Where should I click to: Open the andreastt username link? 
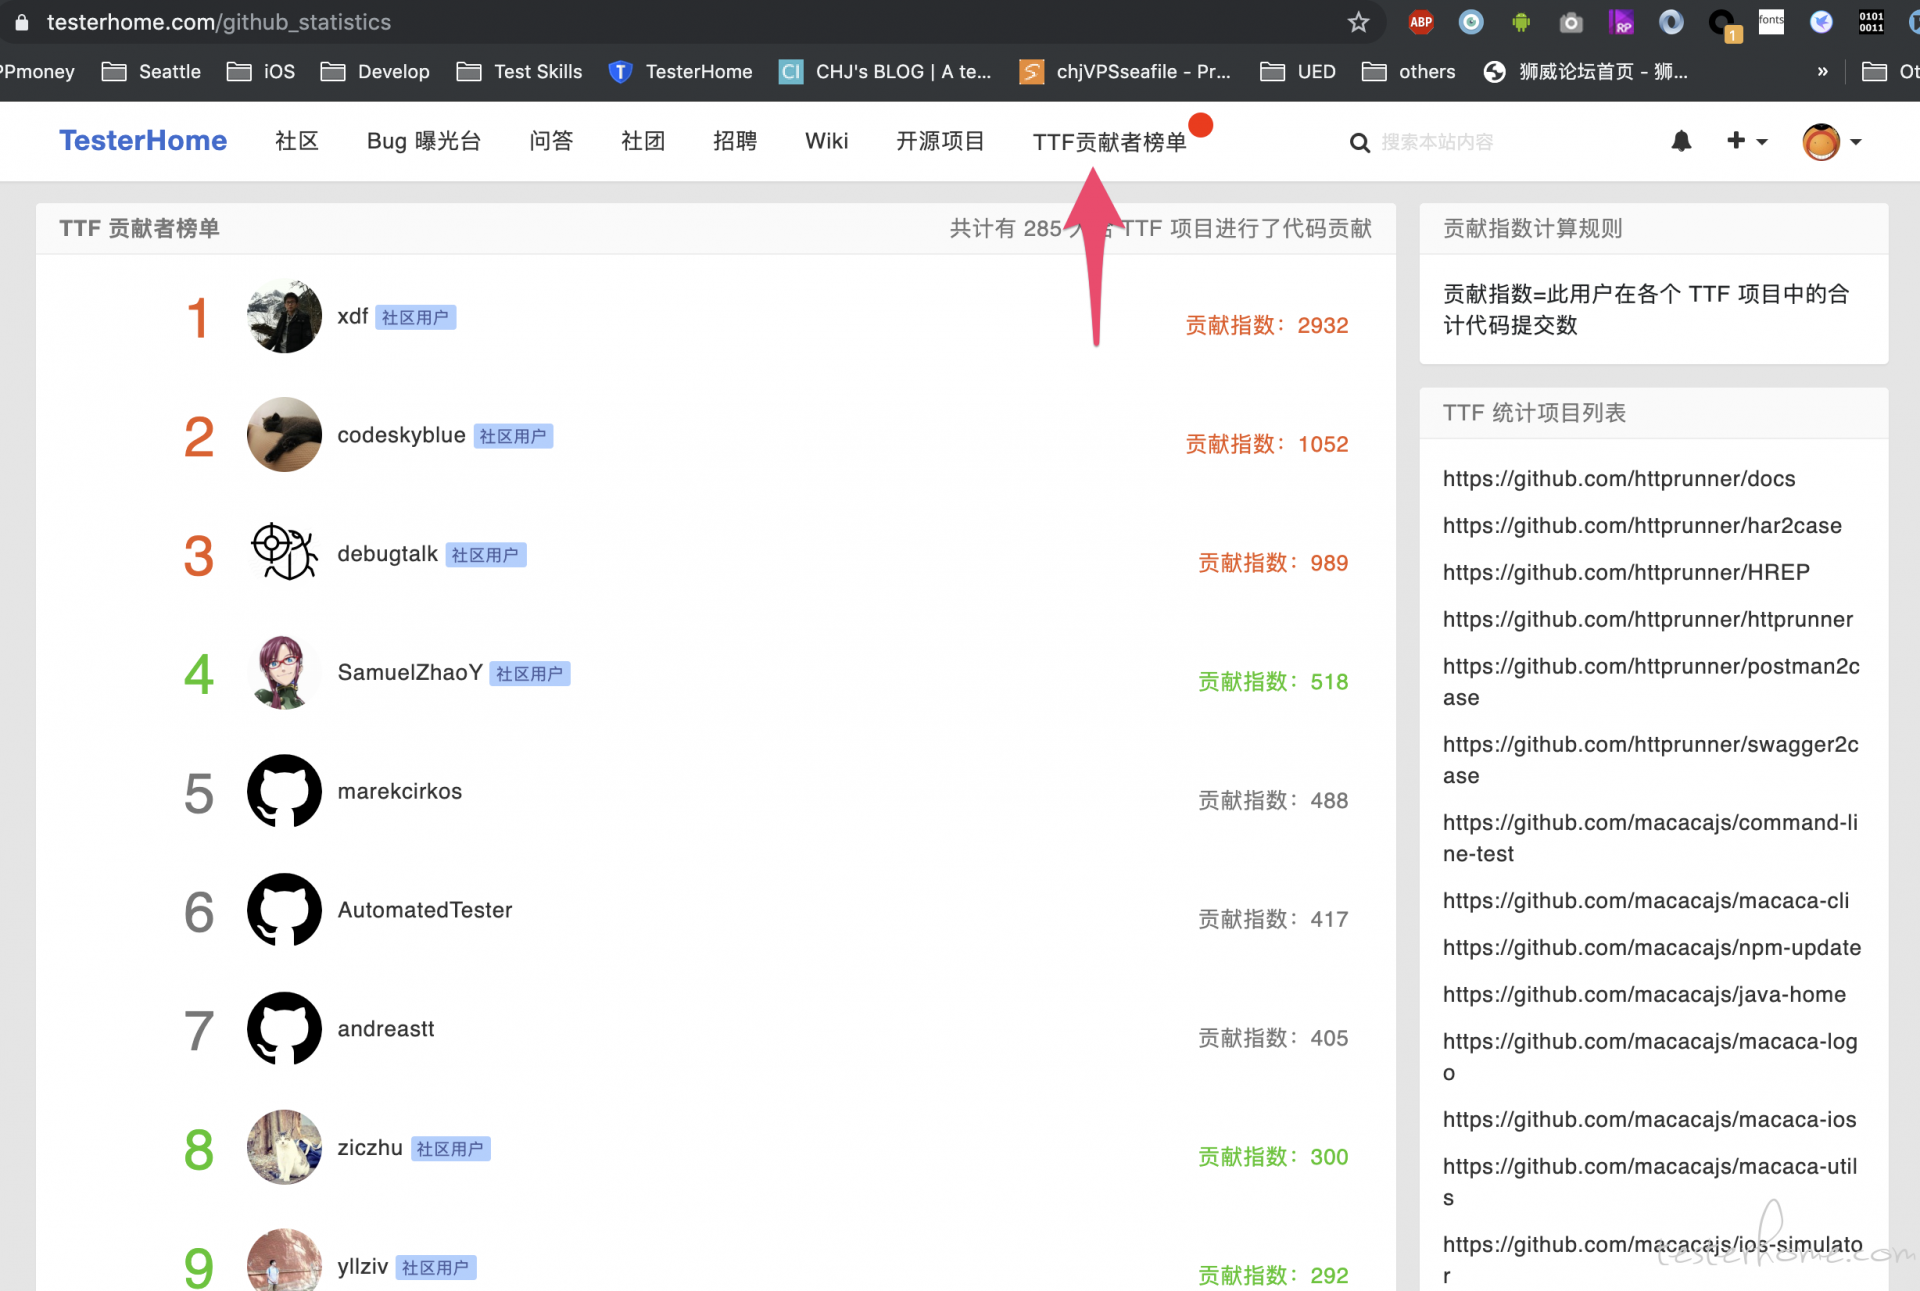click(x=385, y=1029)
